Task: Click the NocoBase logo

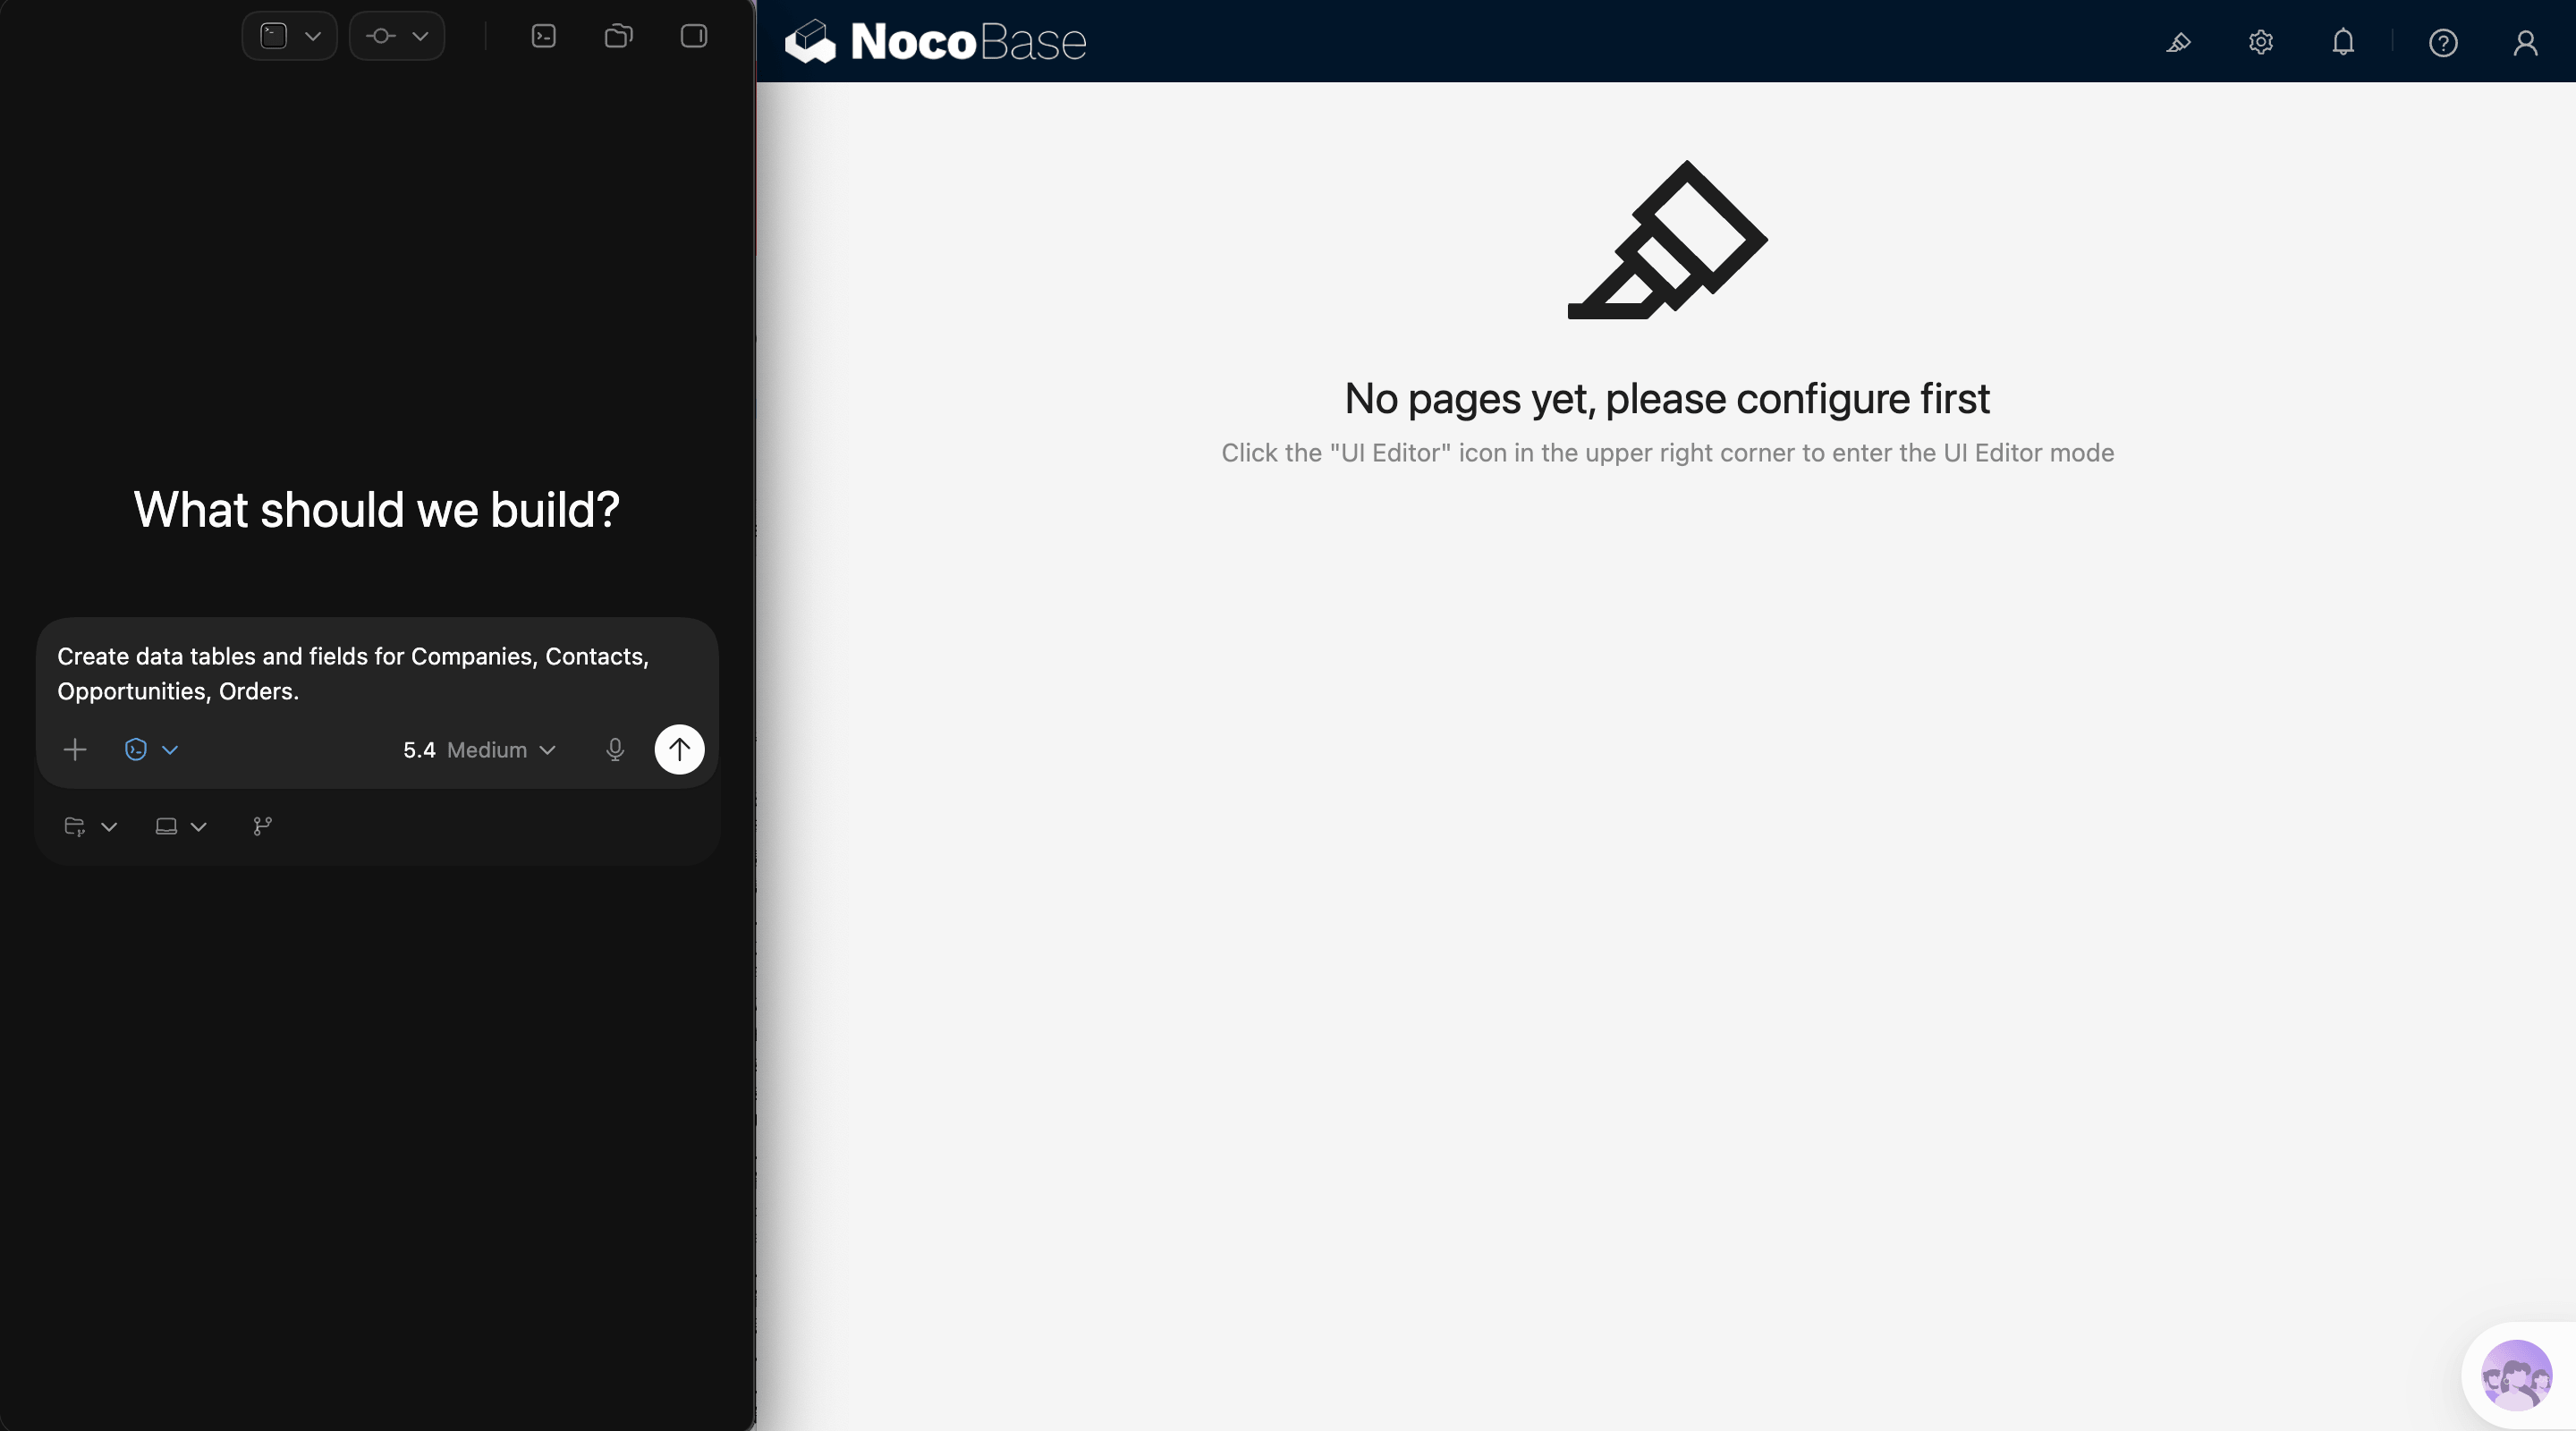Action: click(936, 41)
